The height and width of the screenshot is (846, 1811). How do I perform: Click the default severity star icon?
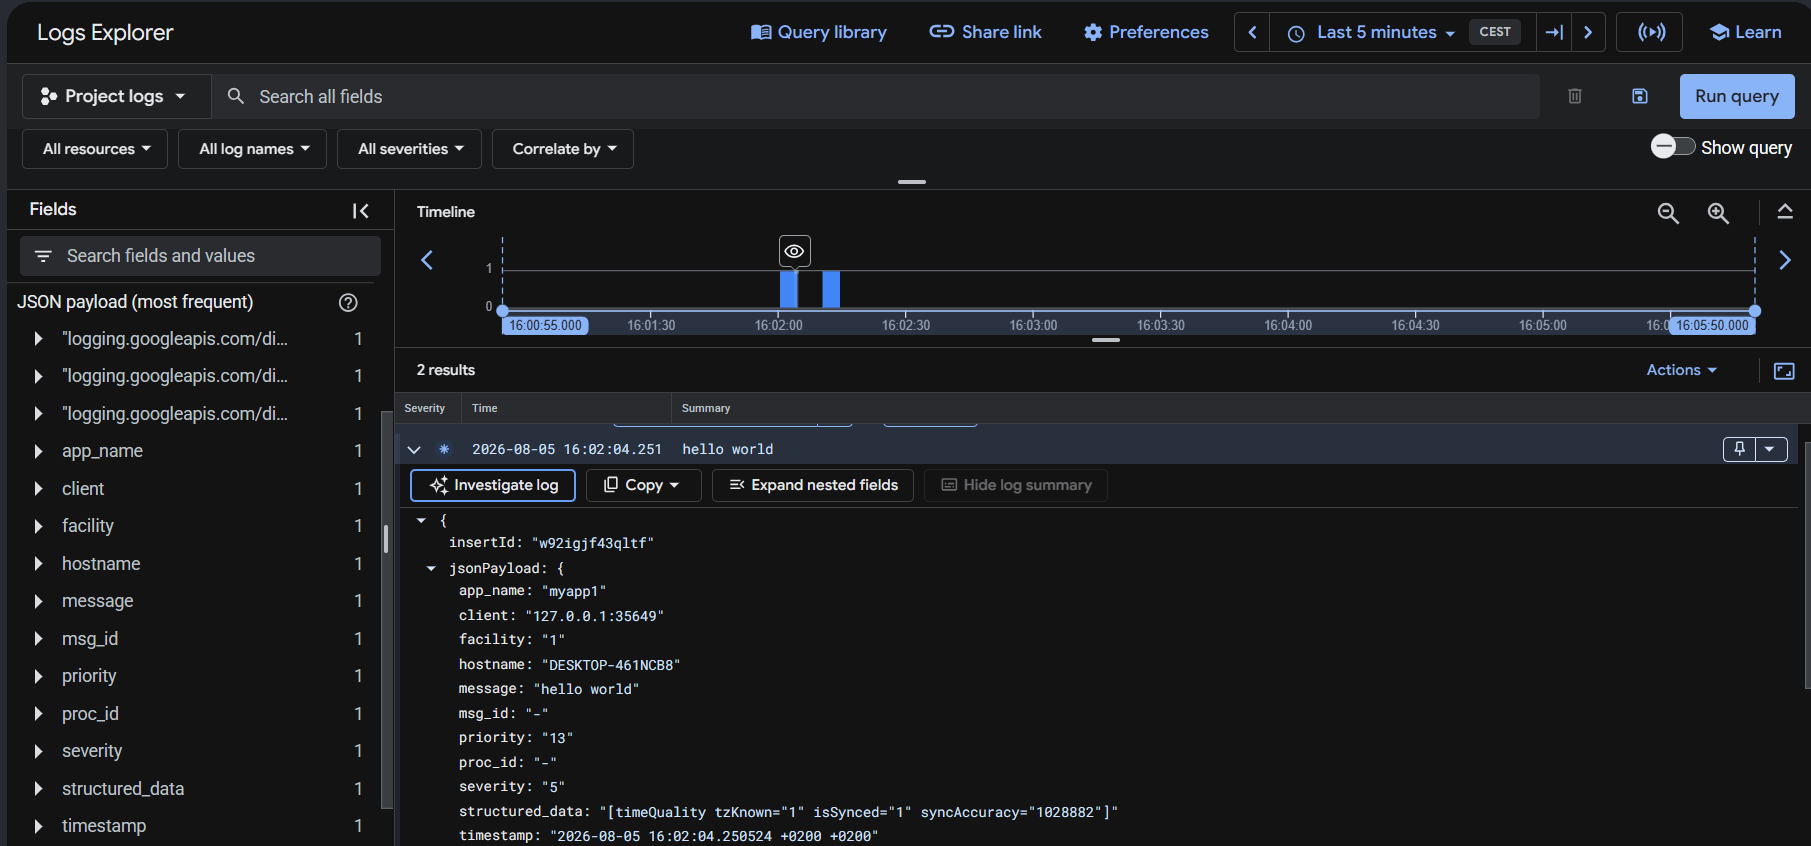pyautogui.click(x=444, y=450)
